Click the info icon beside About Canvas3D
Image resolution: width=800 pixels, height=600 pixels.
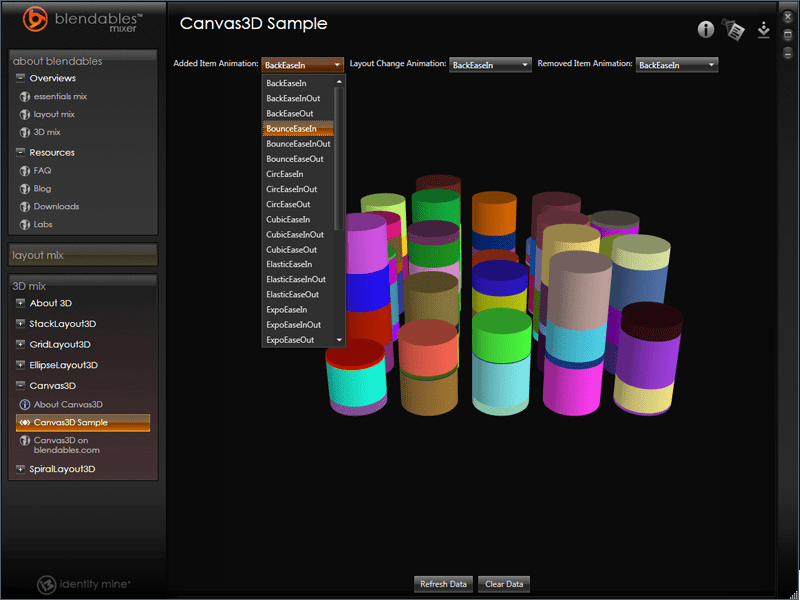pyautogui.click(x=24, y=405)
